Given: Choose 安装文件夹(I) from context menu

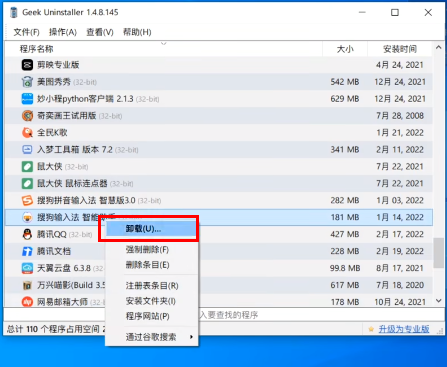Looking at the screenshot, I should coord(152,301).
